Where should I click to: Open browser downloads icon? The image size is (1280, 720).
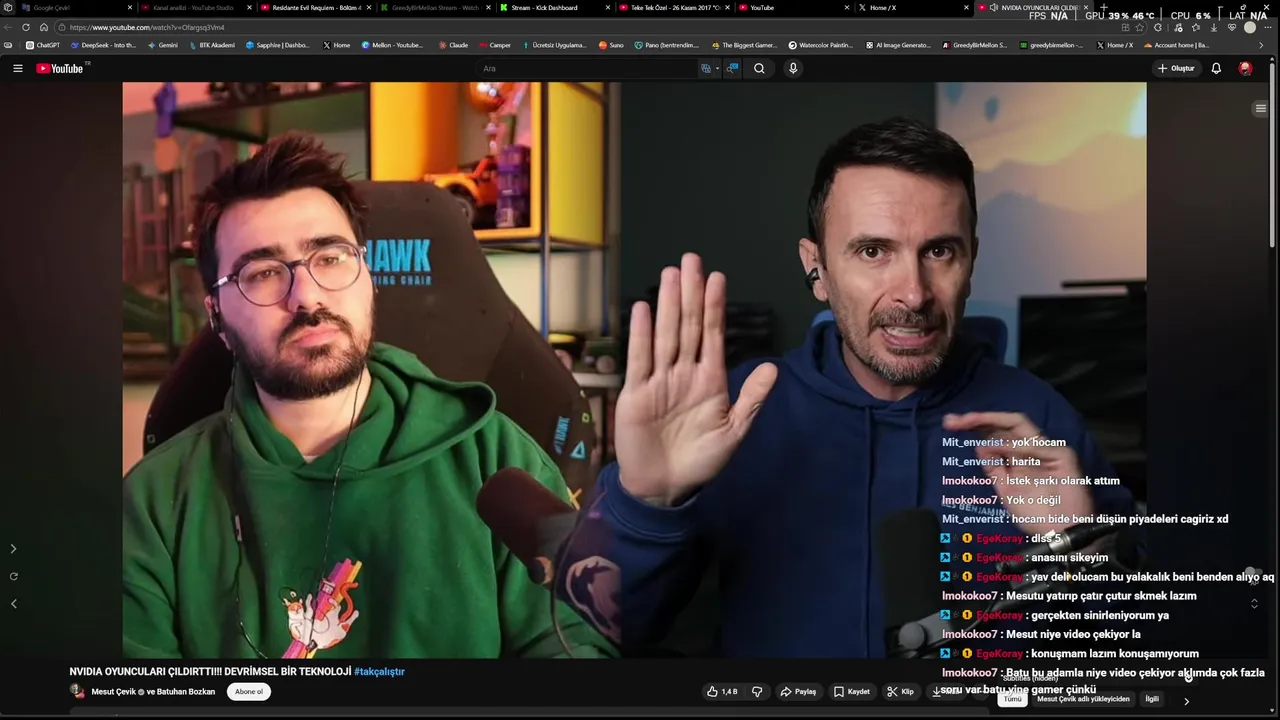point(1213,27)
